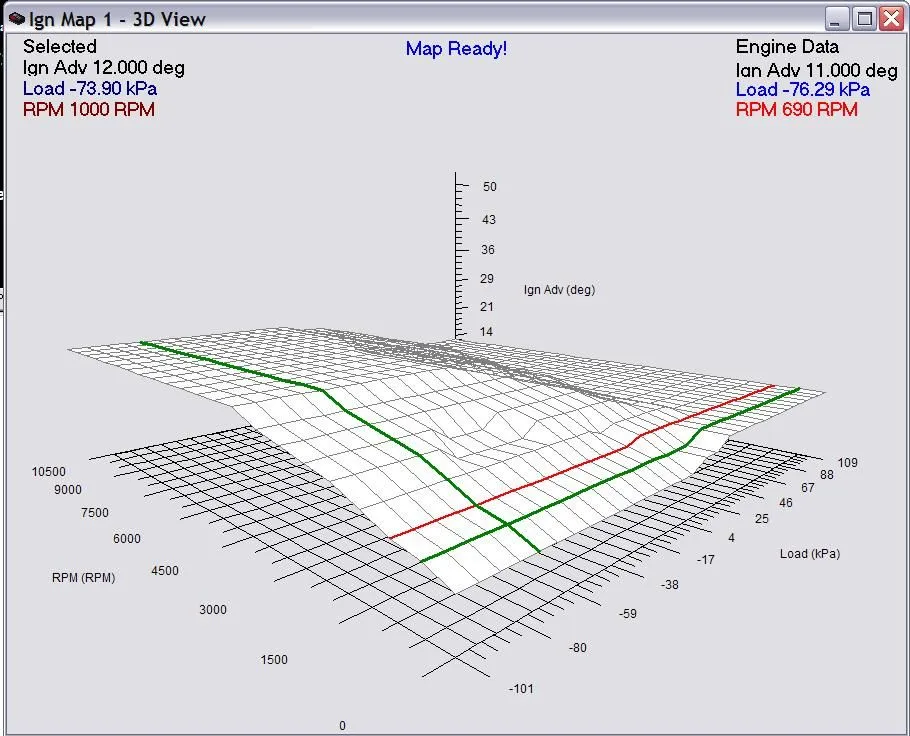Click the Engine Data 'Ign Adv 11.000 deg' readout

click(816, 70)
